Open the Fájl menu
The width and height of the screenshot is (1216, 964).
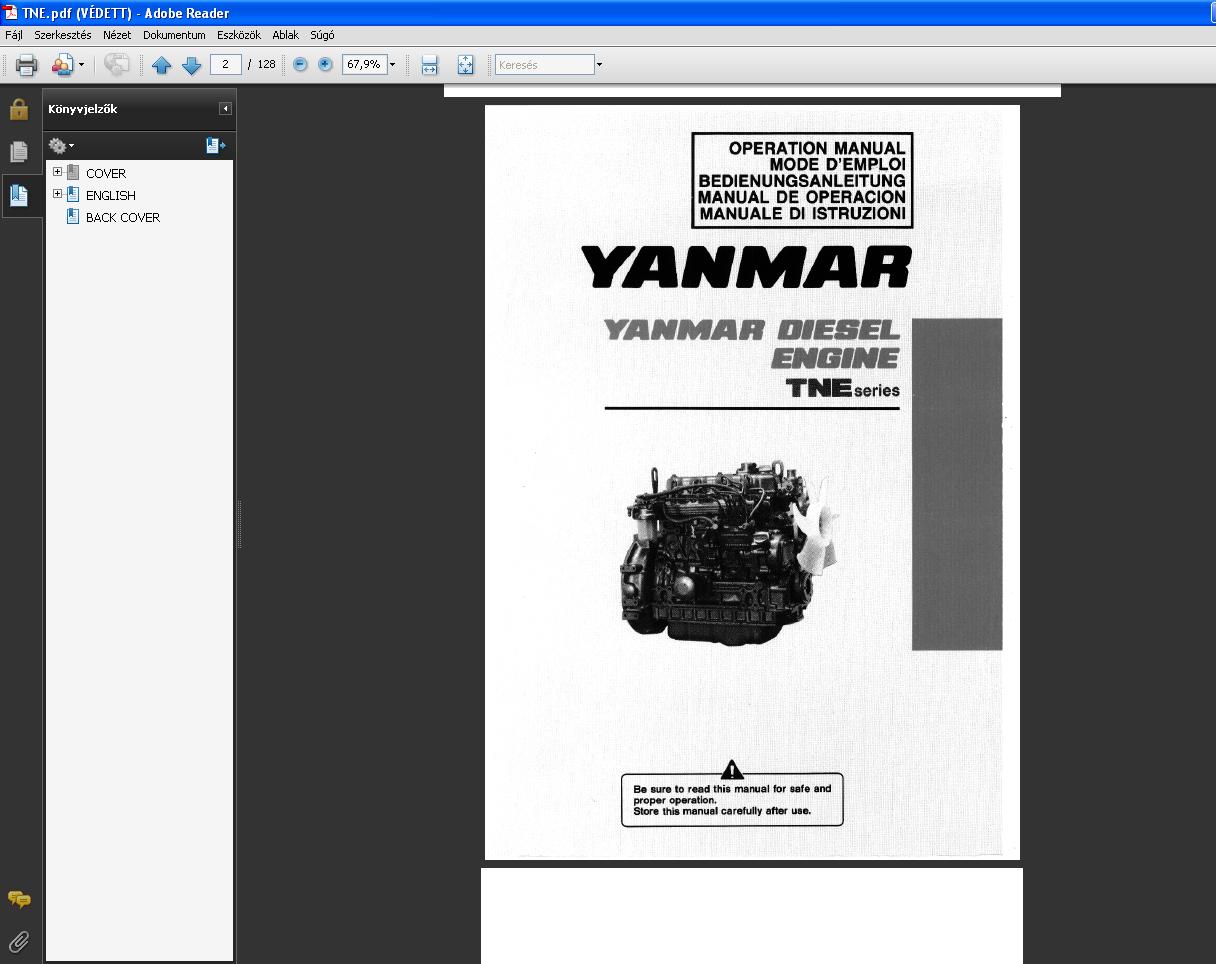pyautogui.click(x=14, y=35)
